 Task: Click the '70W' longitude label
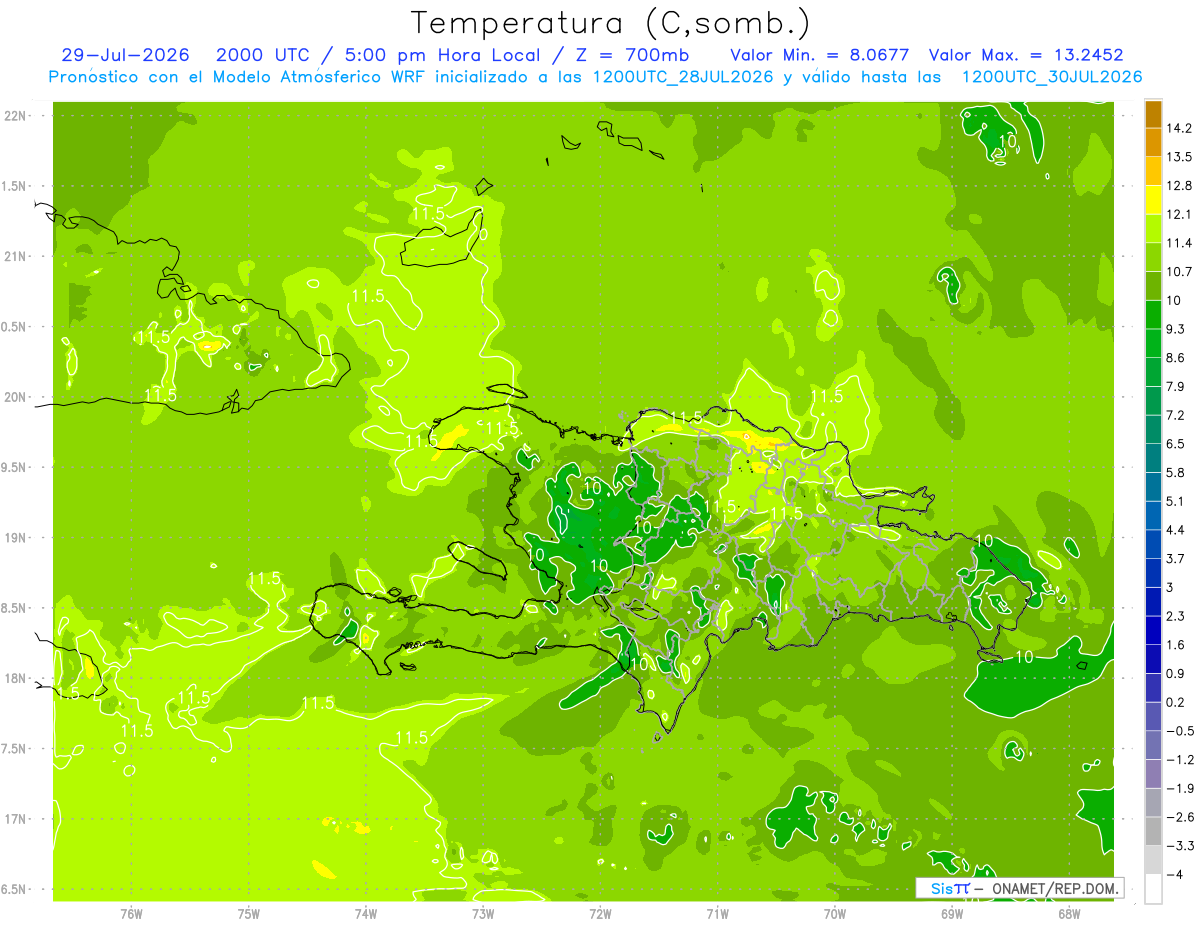(x=835, y=913)
